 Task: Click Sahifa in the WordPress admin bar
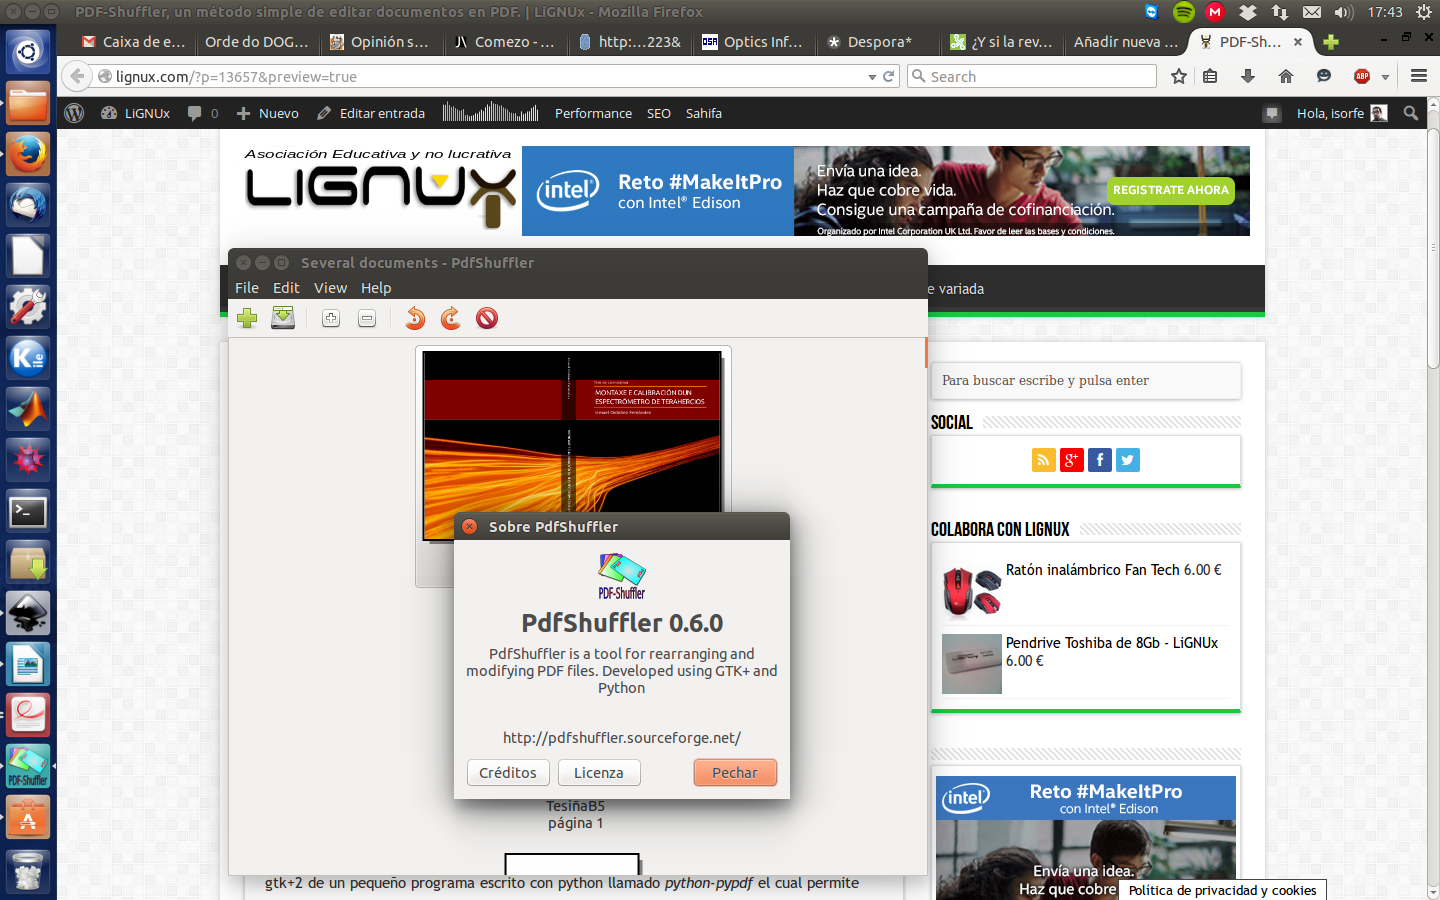click(x=704, y=113)
